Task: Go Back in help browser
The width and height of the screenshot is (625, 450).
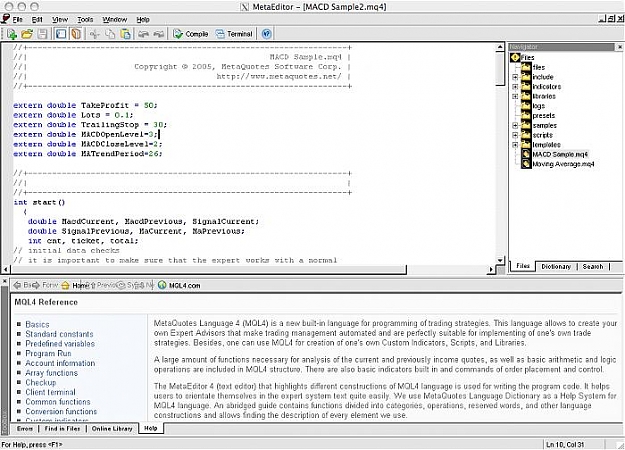Action: [22, 285]
